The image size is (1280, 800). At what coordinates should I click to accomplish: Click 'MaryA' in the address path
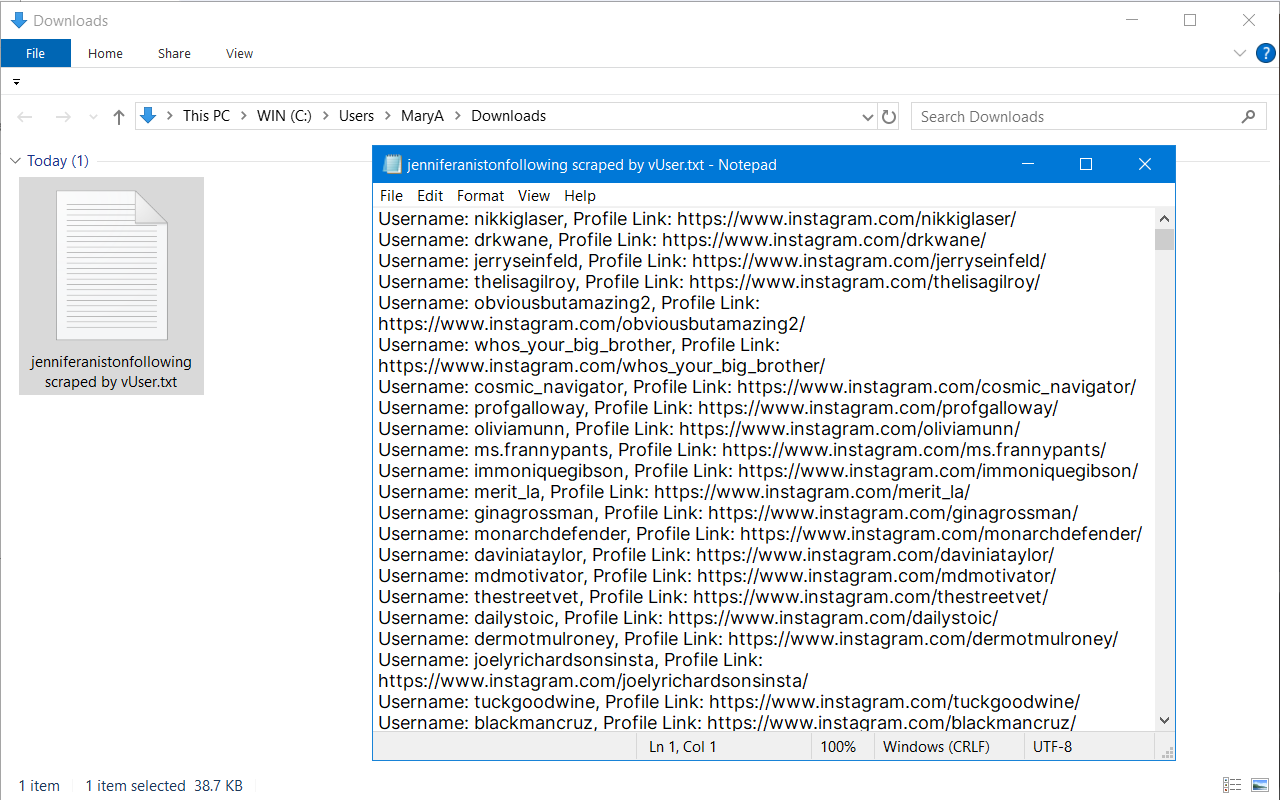(x=422, y=116)
